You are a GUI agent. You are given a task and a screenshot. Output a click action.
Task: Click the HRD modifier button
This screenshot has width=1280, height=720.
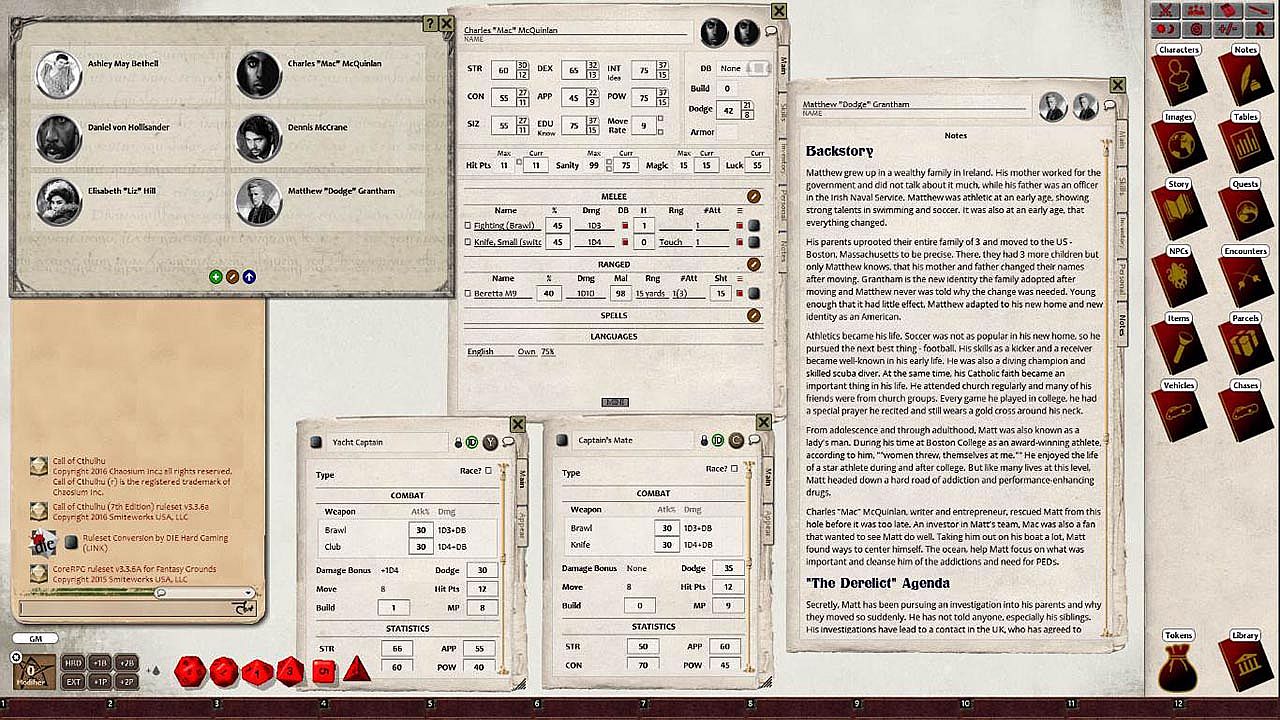[x=74, y=663]
